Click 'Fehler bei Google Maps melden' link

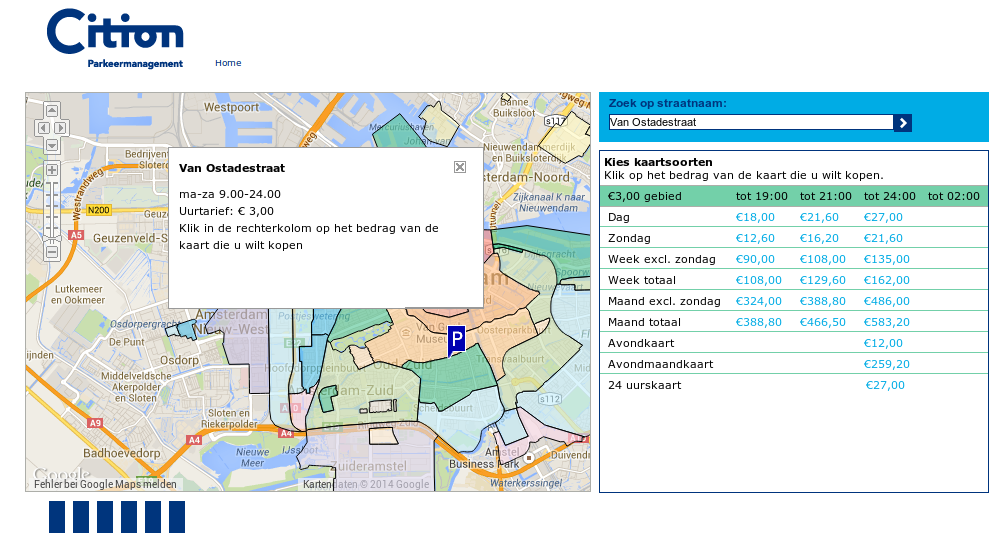tap(105, 484)
